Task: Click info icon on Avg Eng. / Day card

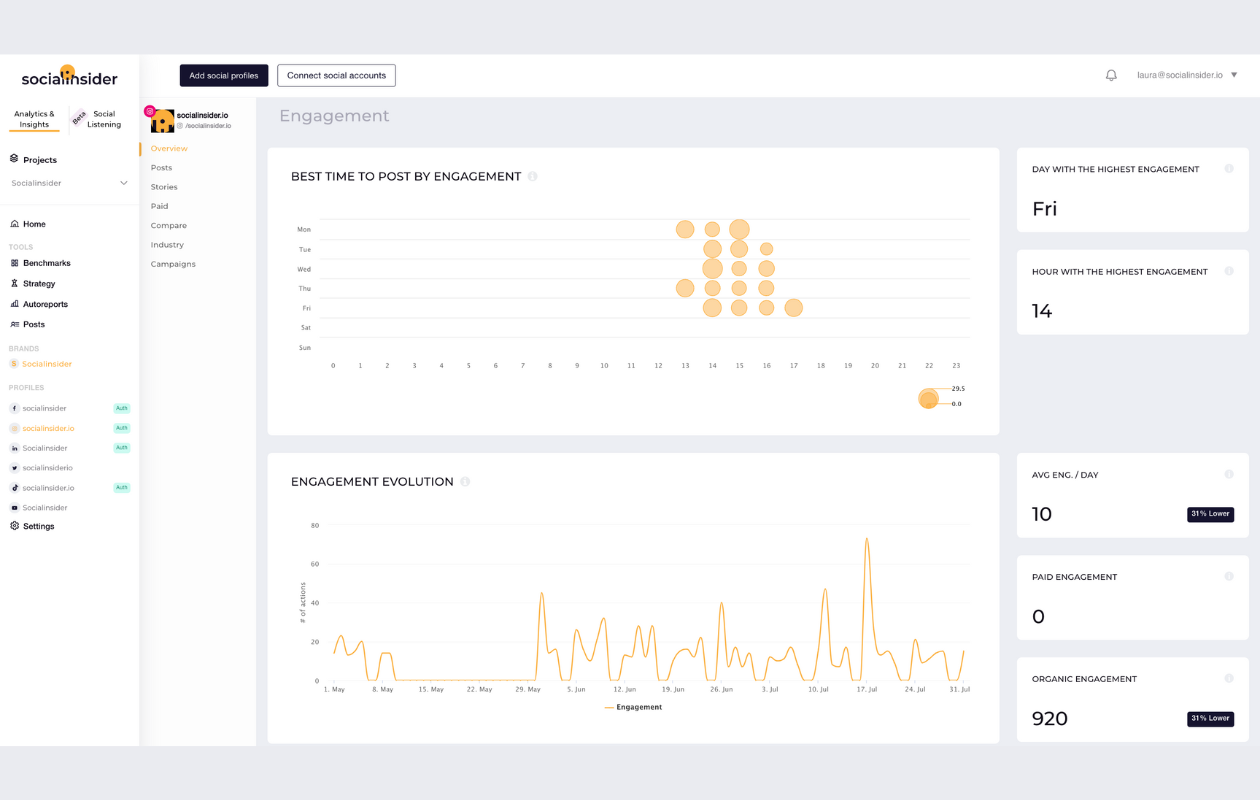Action: point(1229,474)
